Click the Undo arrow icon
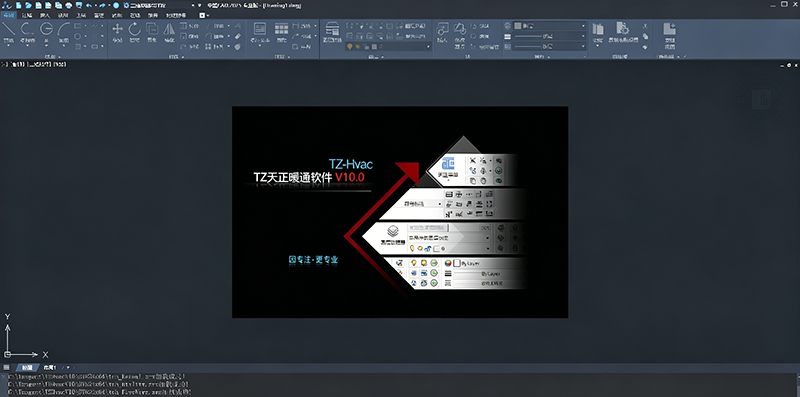800x397 pixels. tap(89, 5)
